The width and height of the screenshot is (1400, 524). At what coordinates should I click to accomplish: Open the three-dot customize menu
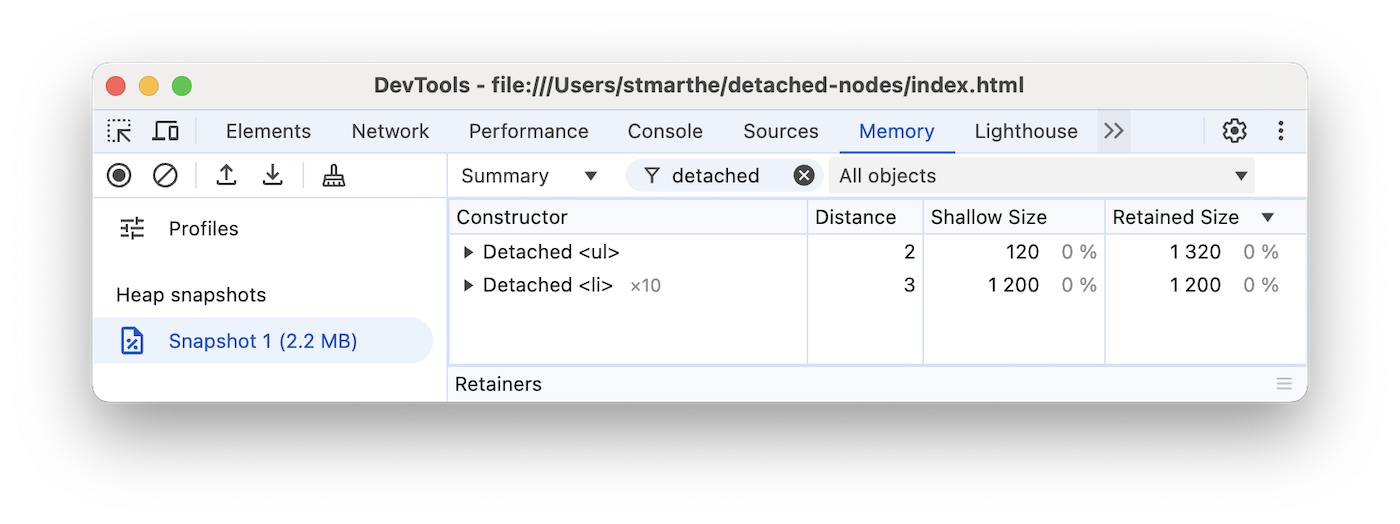[x=1281, y=131]
